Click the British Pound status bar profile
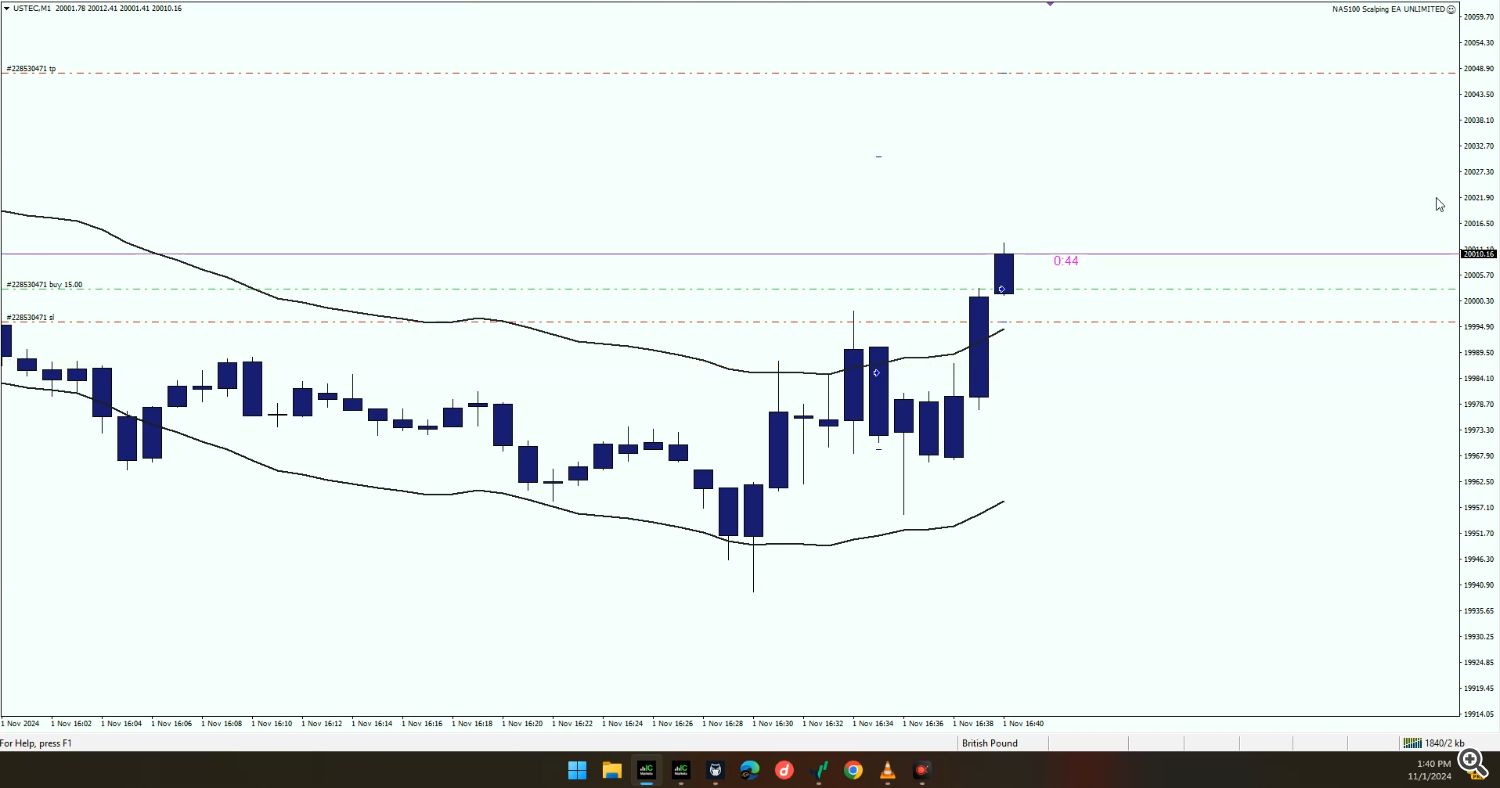 [990, 743]
